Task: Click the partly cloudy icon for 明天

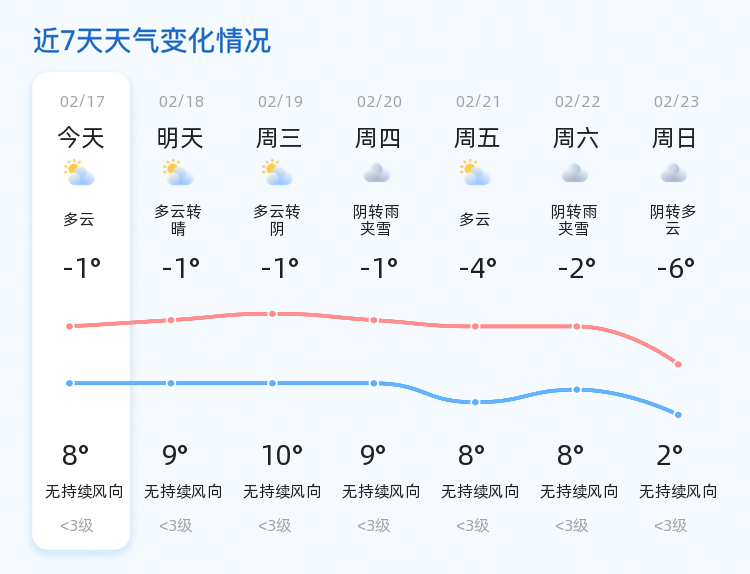Action: click(178, 173)
